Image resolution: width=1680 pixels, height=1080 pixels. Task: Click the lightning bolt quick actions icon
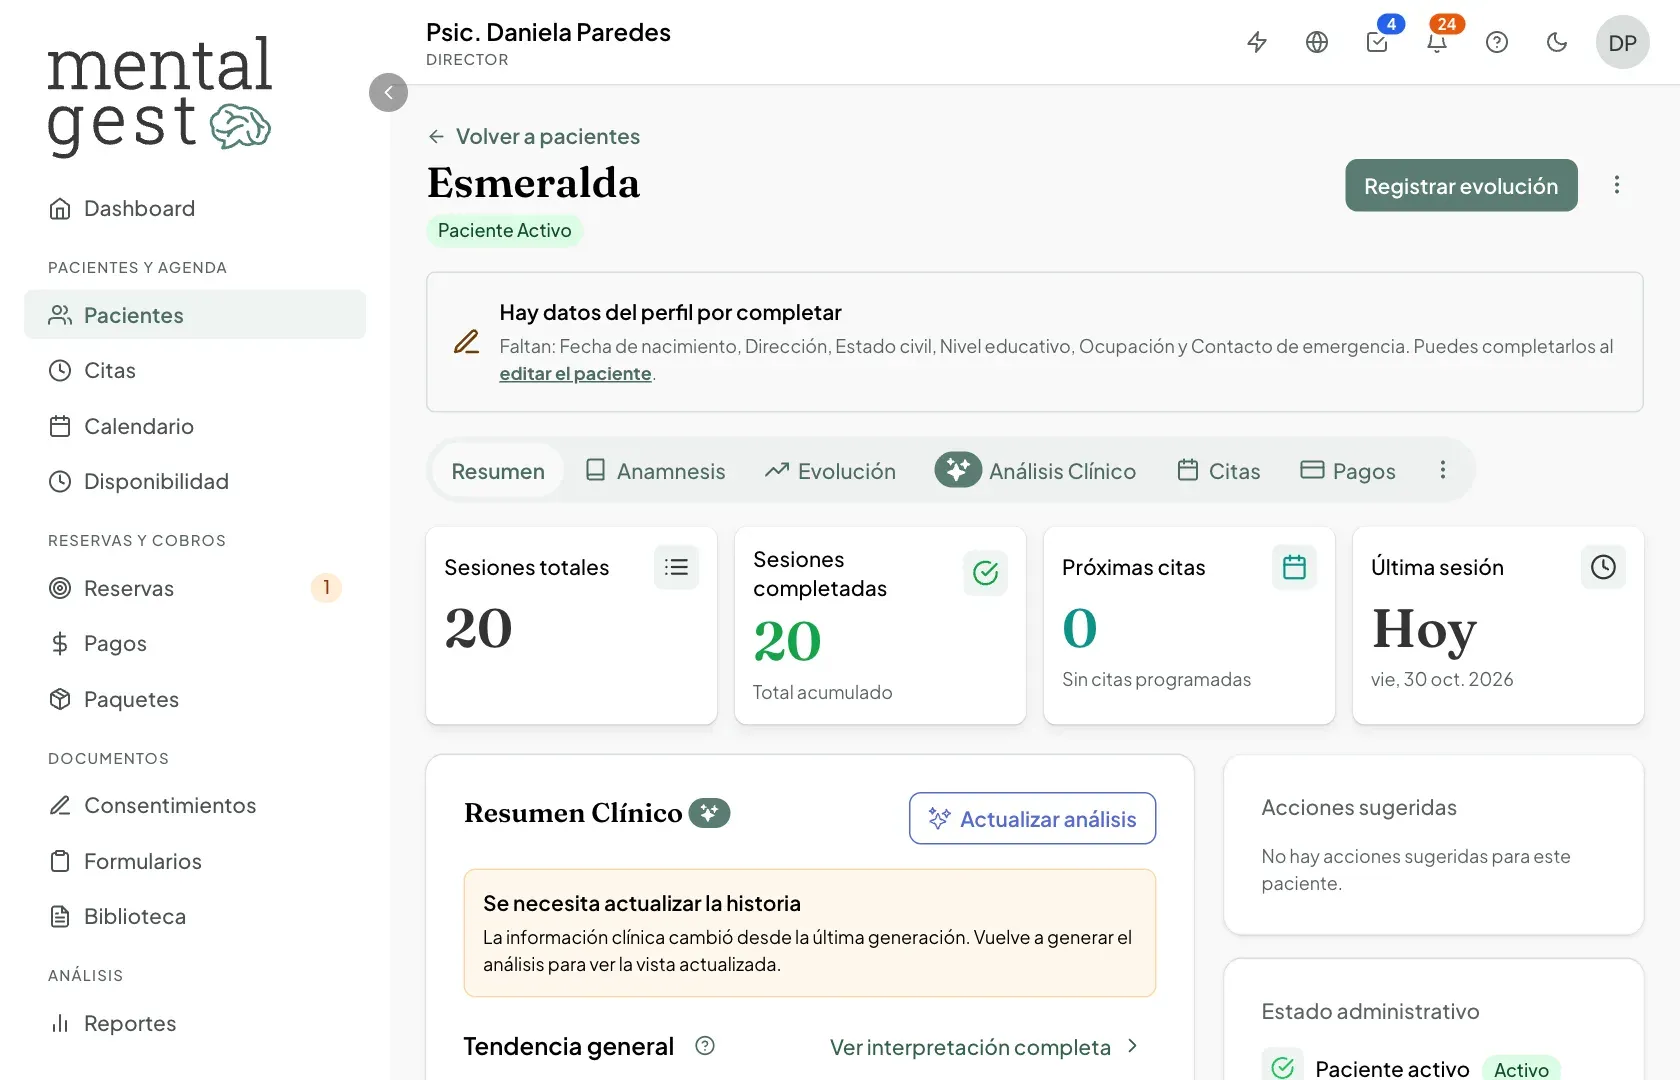1257,42
